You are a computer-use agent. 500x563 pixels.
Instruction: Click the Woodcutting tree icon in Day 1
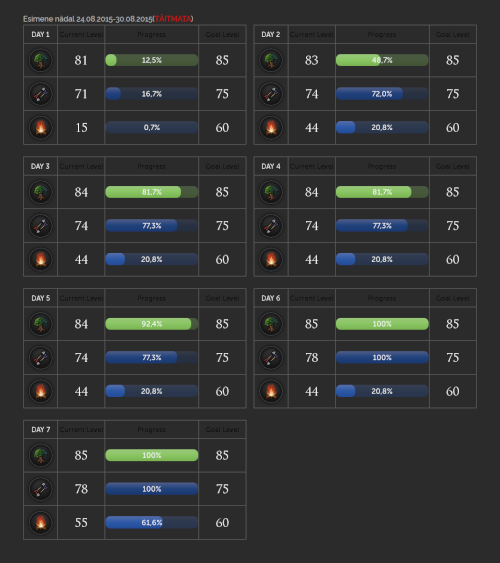[x=41, y=60]
